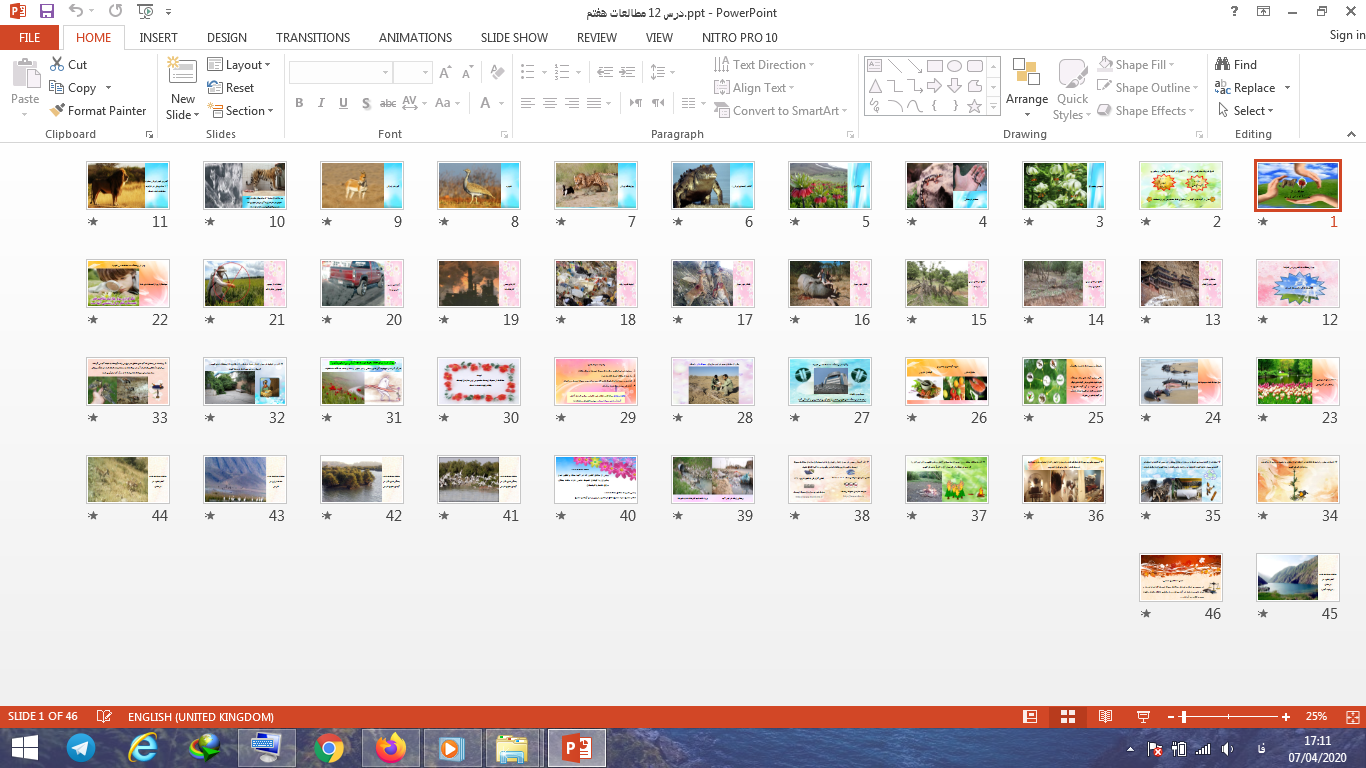Click Sign in link

[x=1346, y=35]
